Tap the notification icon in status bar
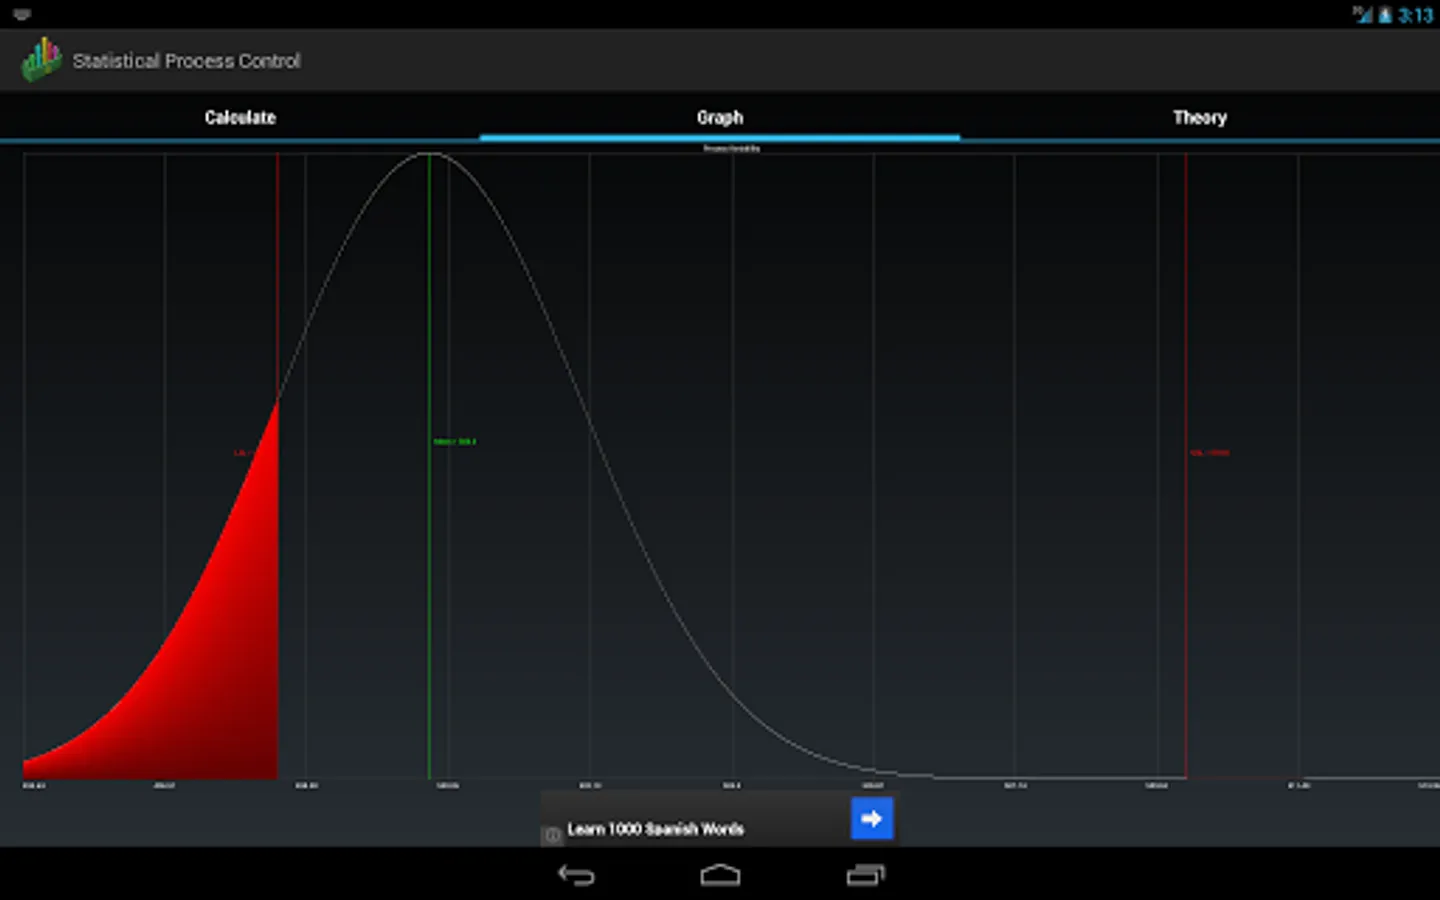This screenshot has width=1440, height=900. (22, 14)
